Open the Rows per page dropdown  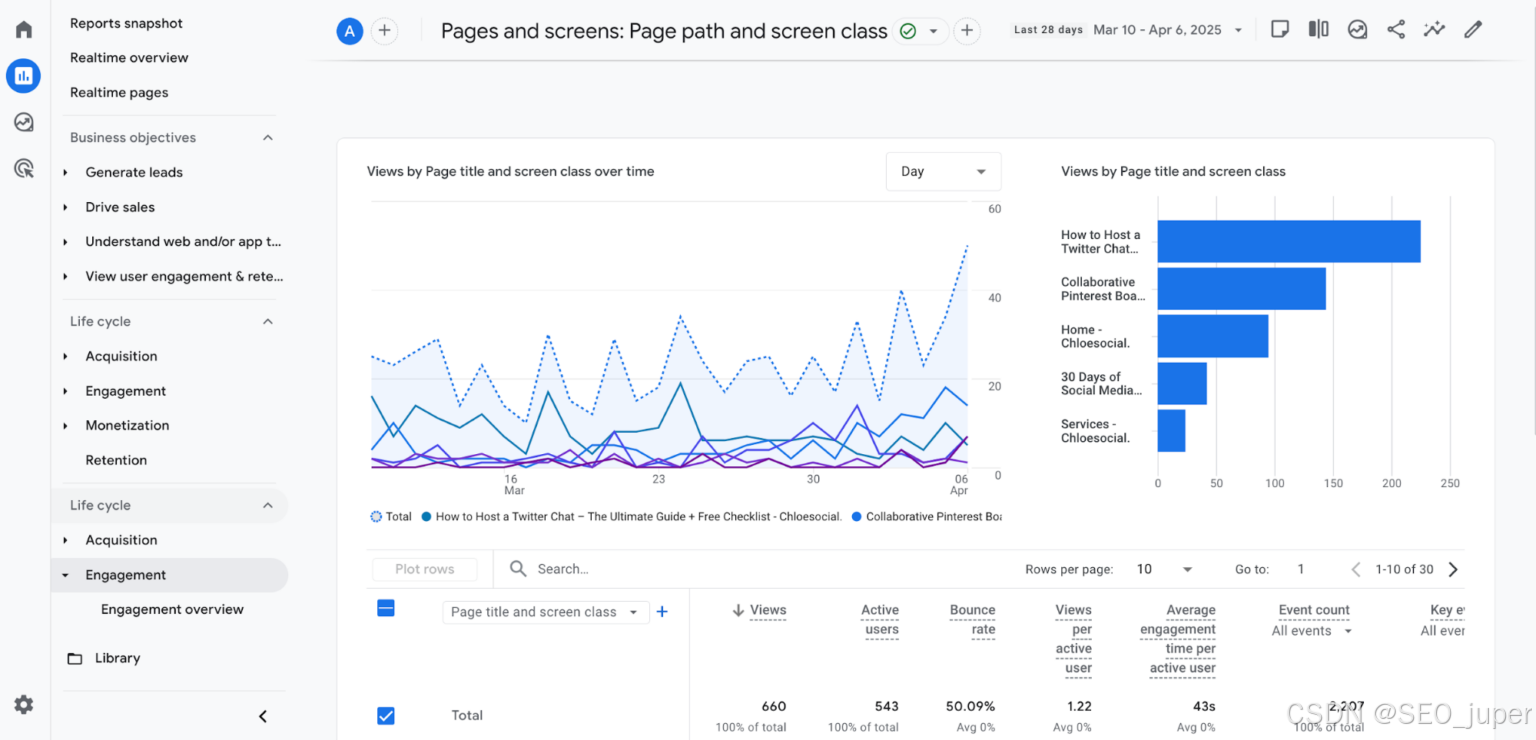tap(1165, 569)
